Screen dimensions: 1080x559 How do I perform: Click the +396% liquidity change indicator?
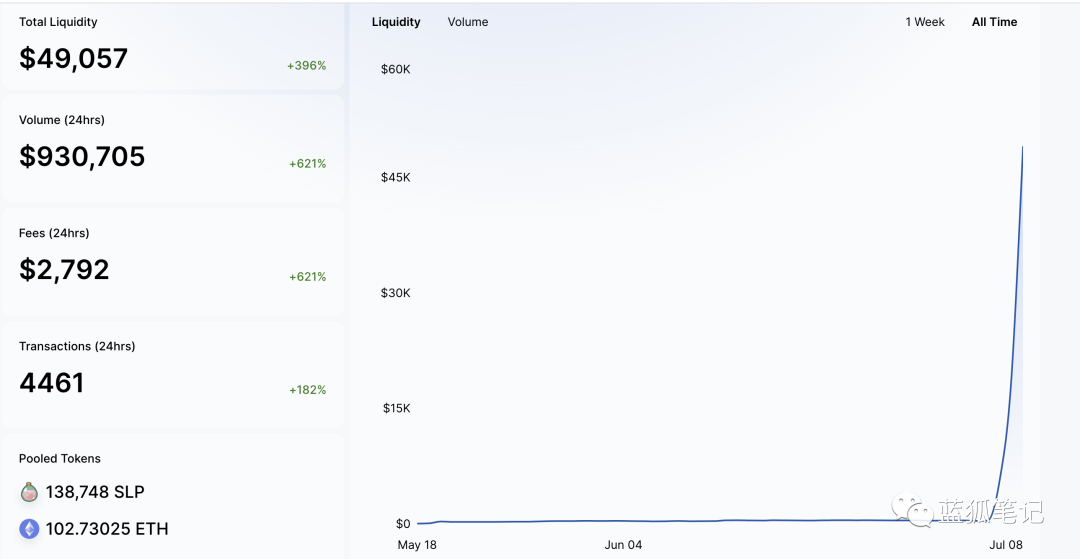306,66
